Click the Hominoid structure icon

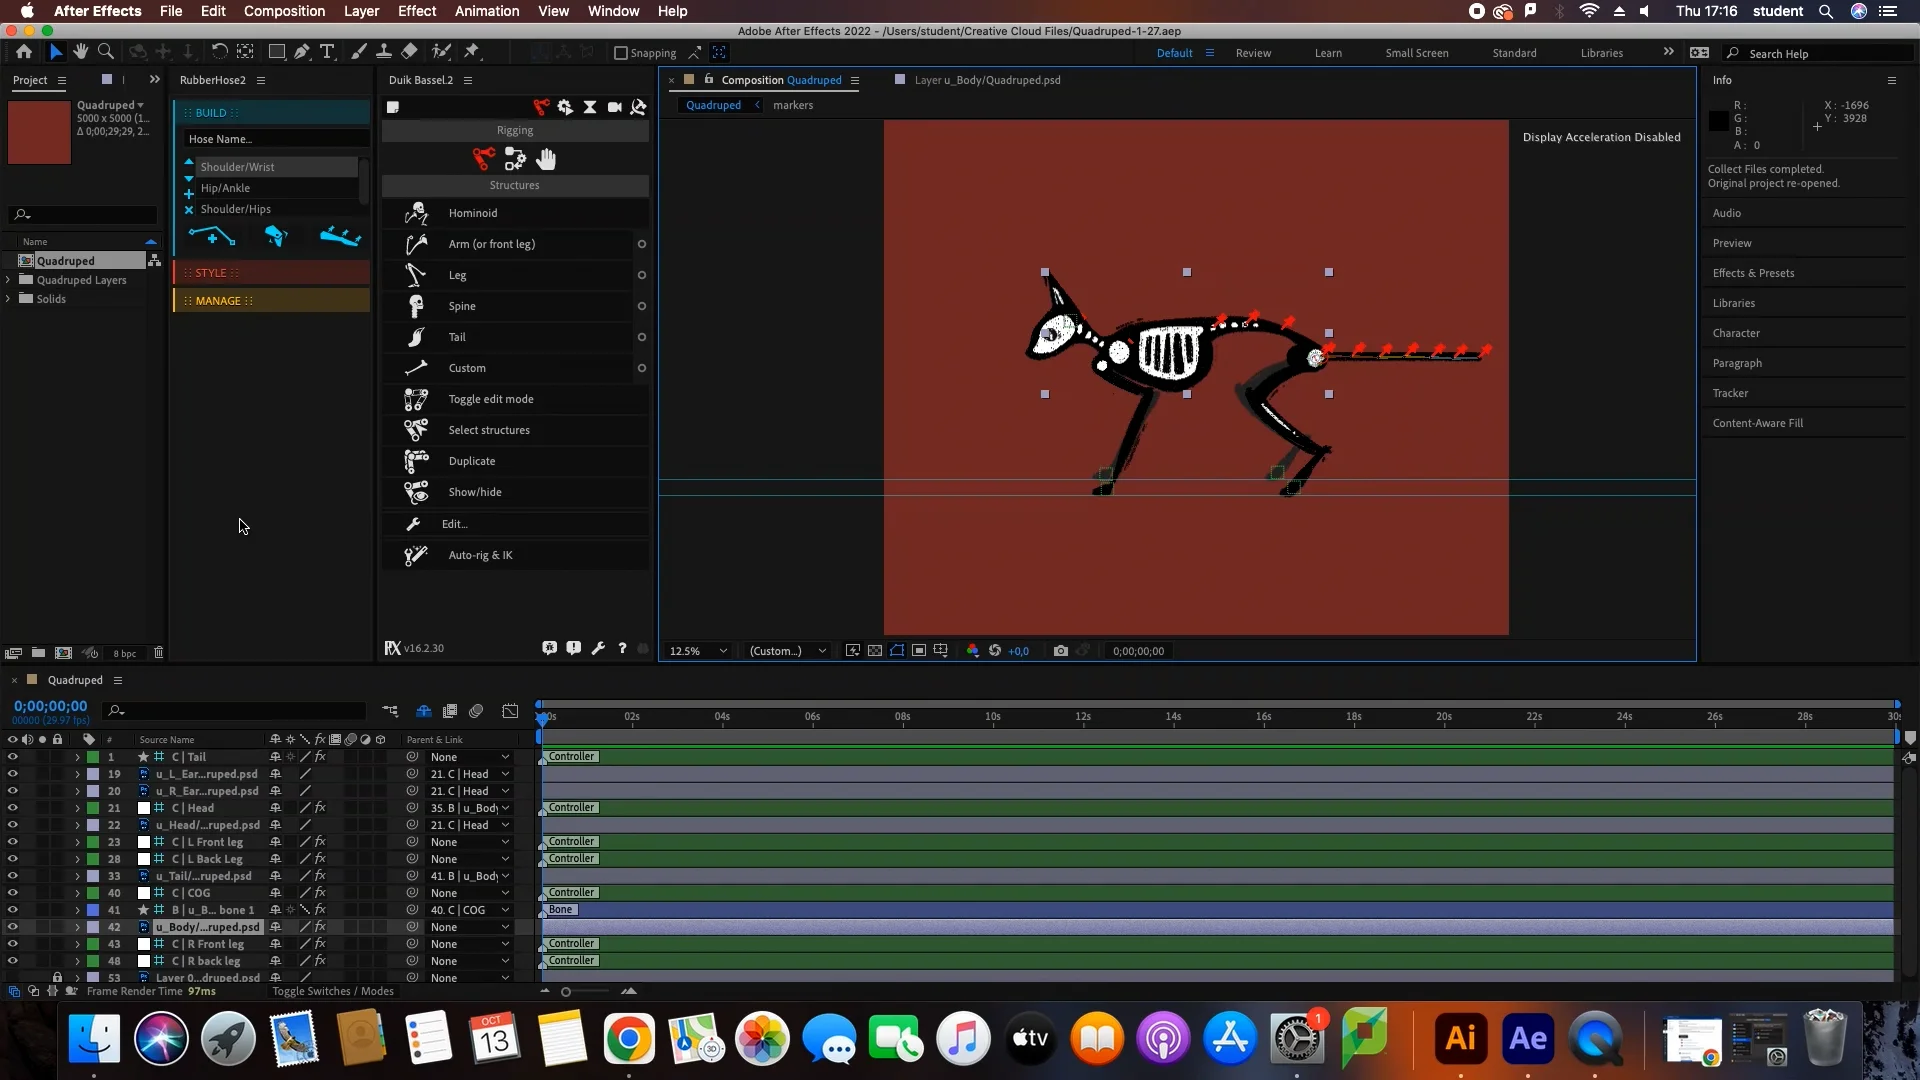(416, 213)
